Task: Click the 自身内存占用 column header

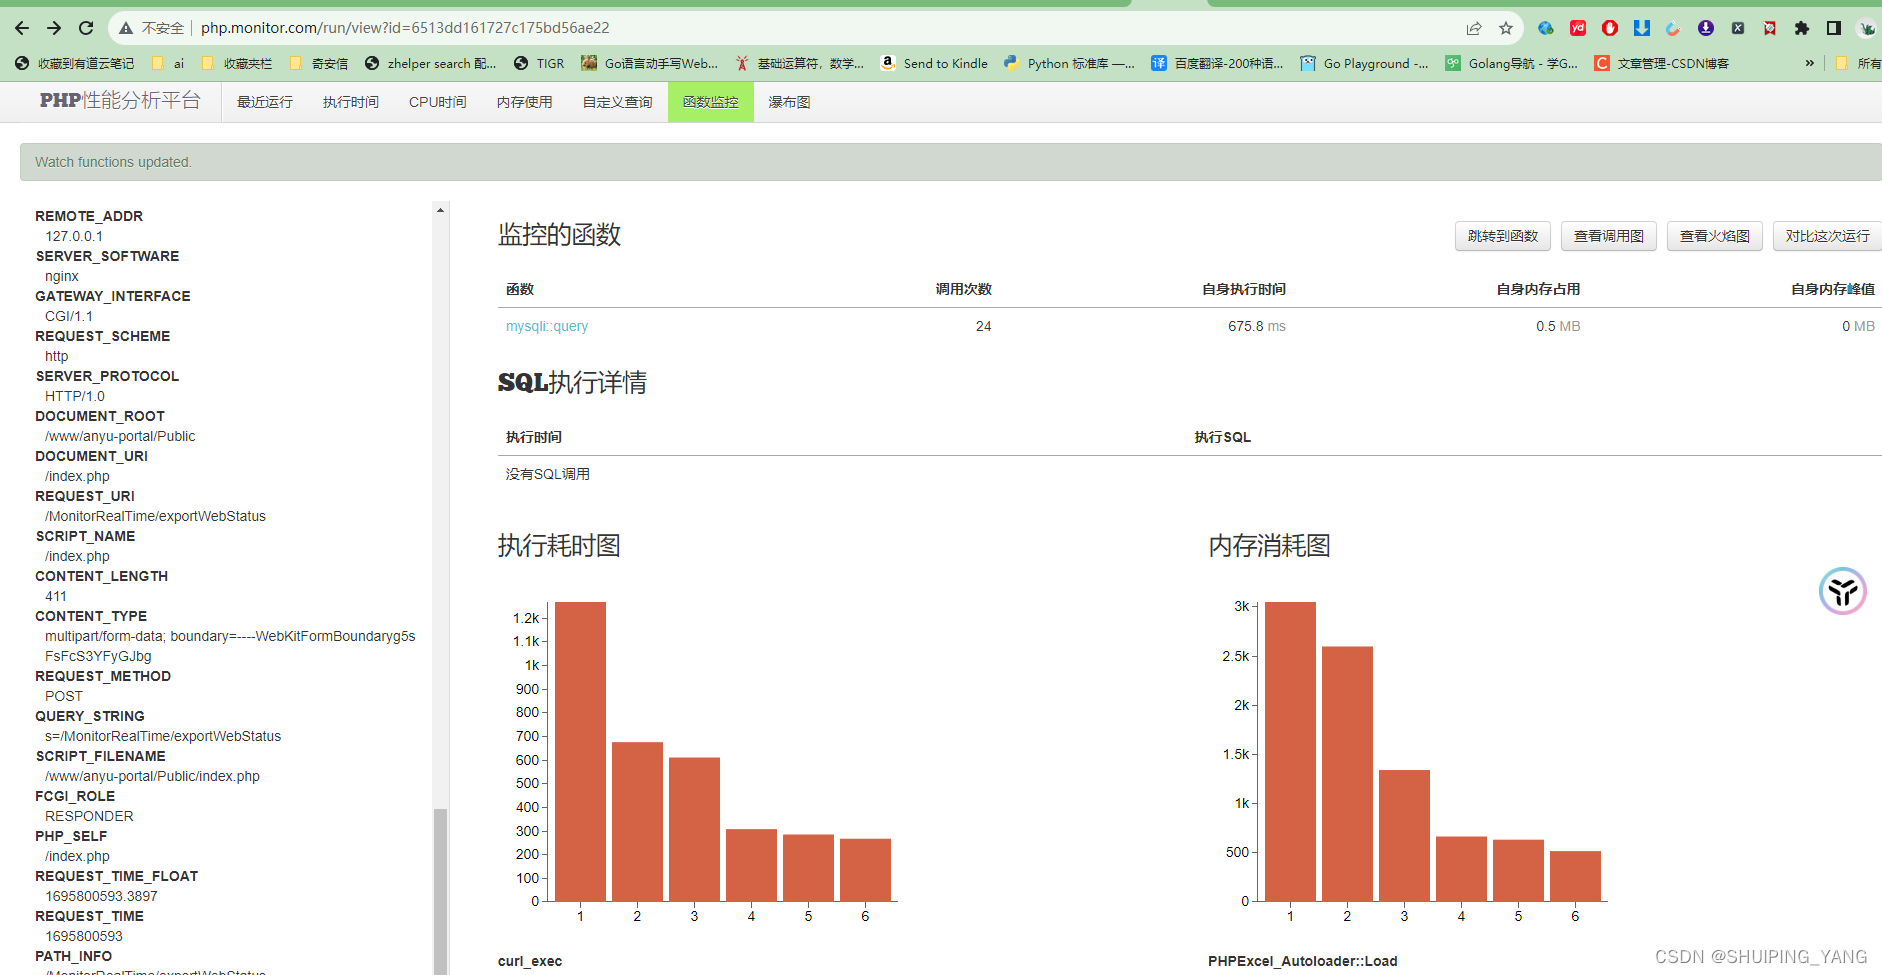Action: pyautogui.click(x=1538, y=289)
